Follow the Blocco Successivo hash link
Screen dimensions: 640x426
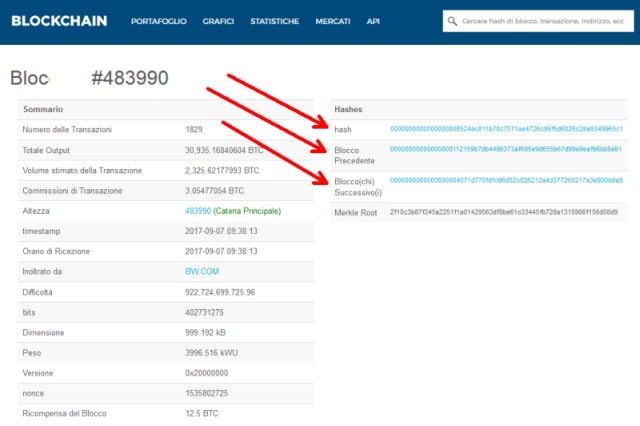click(x=506, y=180)
